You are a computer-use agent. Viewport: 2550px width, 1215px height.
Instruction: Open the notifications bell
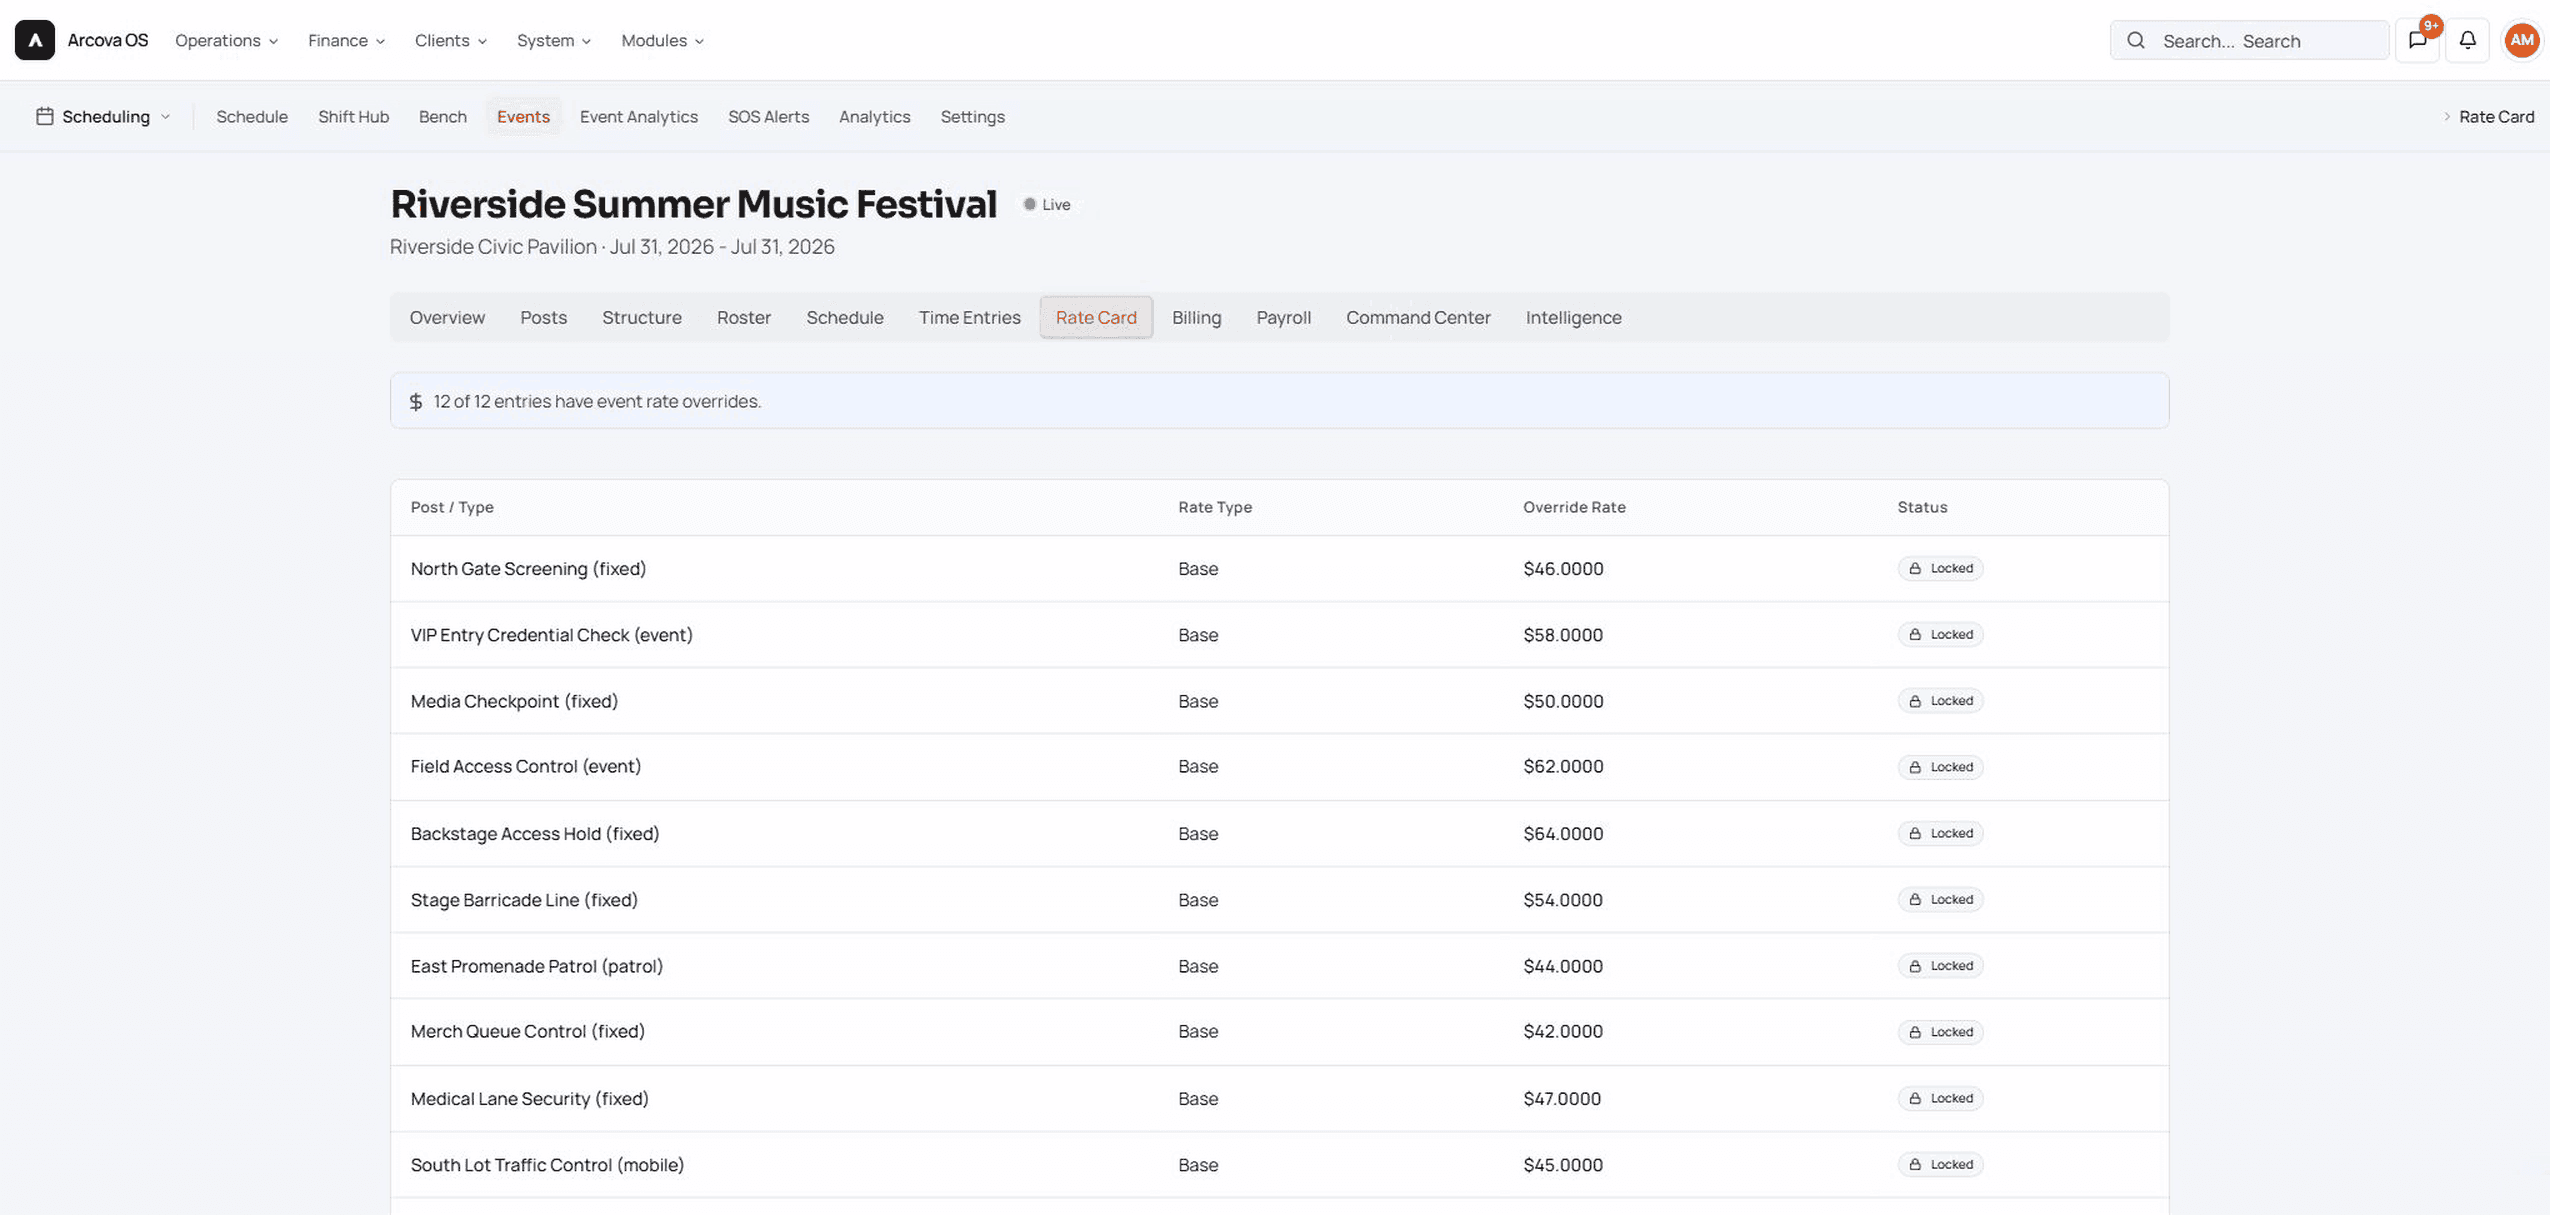click(x=2467, y=40)
